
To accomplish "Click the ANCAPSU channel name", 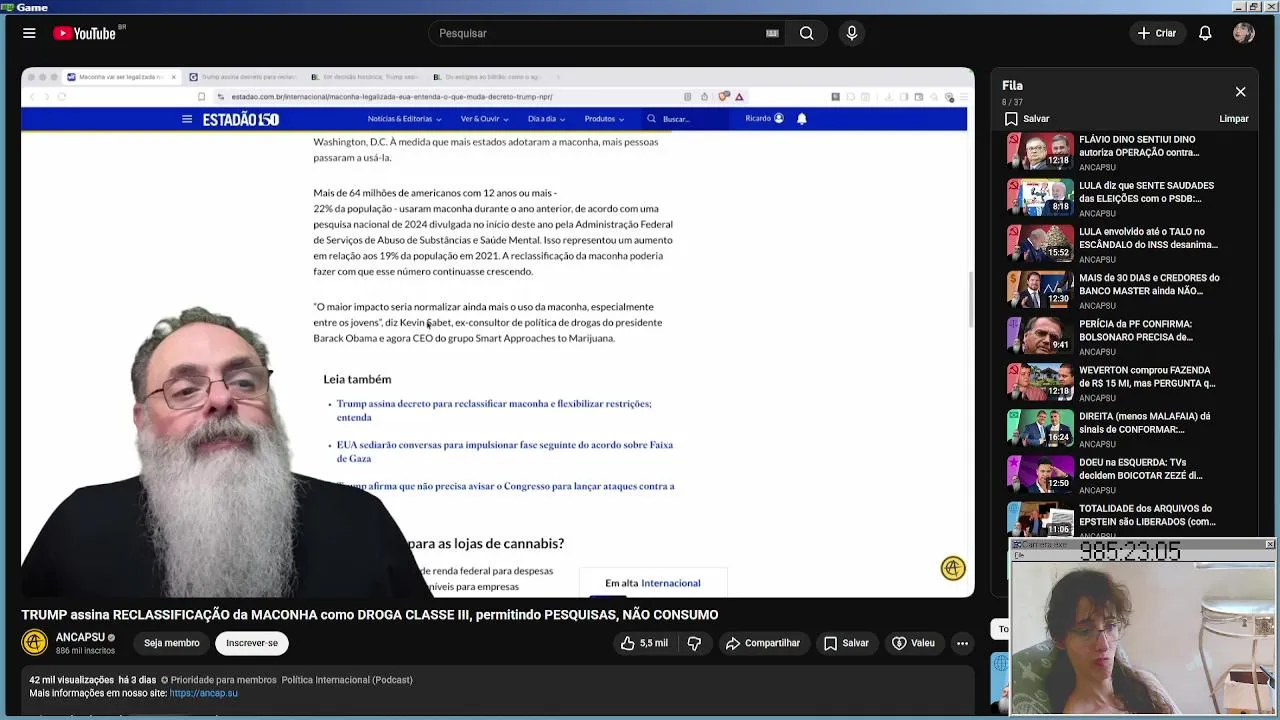I will pos(80,637).
